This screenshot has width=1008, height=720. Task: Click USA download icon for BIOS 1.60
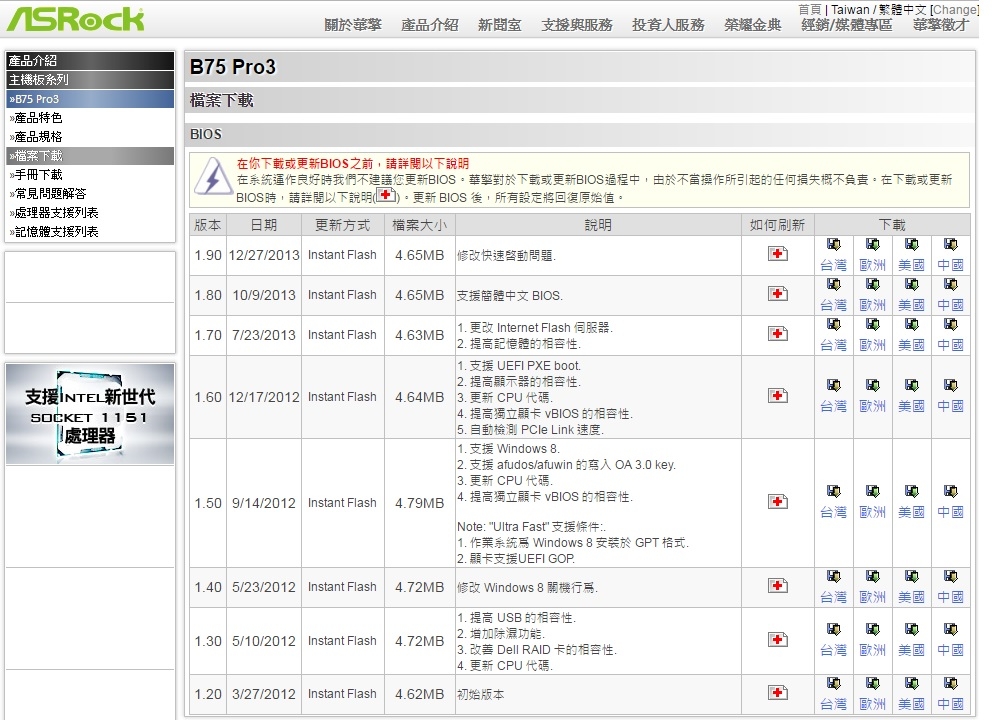pos(912,385)
